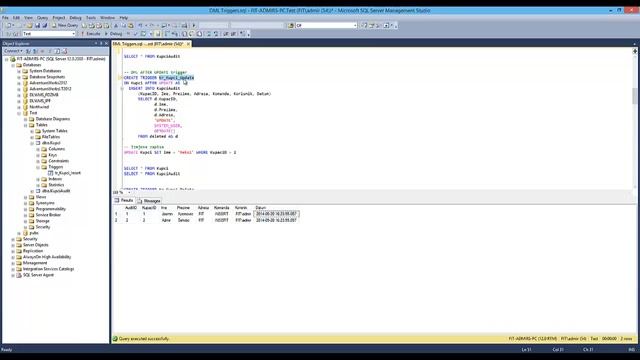Click the Disconnect icon in Object Explorer

tap(35, 51)
